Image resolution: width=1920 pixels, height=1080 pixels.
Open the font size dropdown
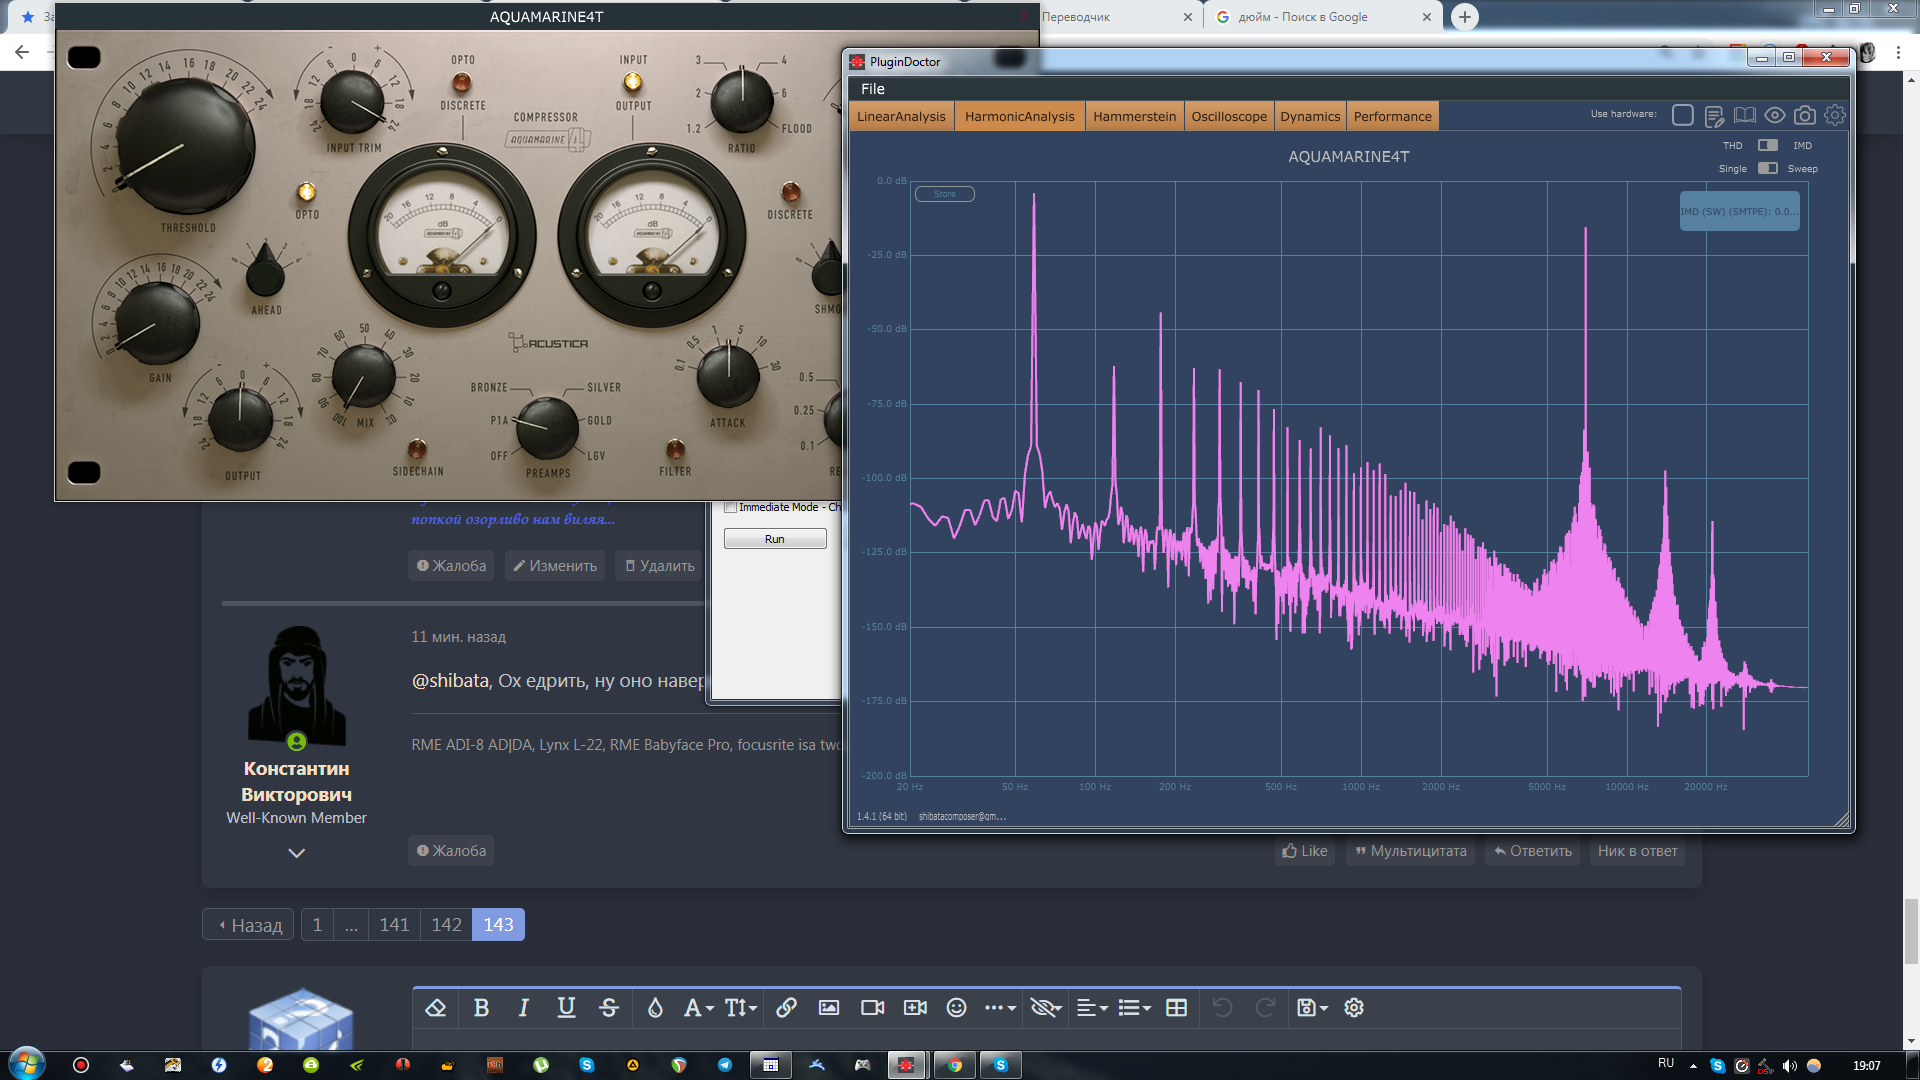tap(741, 1007)
